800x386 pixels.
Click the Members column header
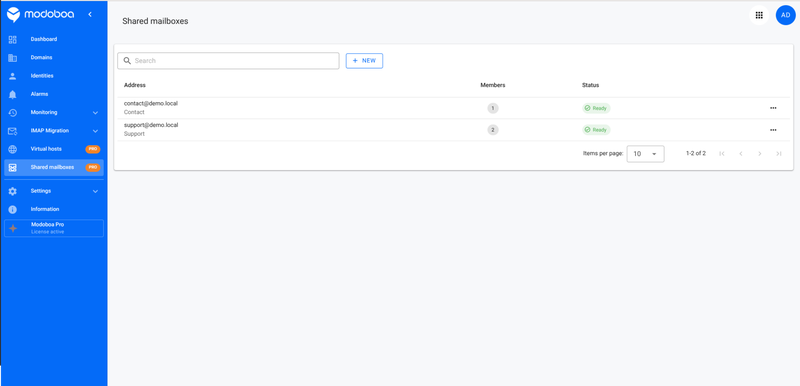tap(493, 85)
